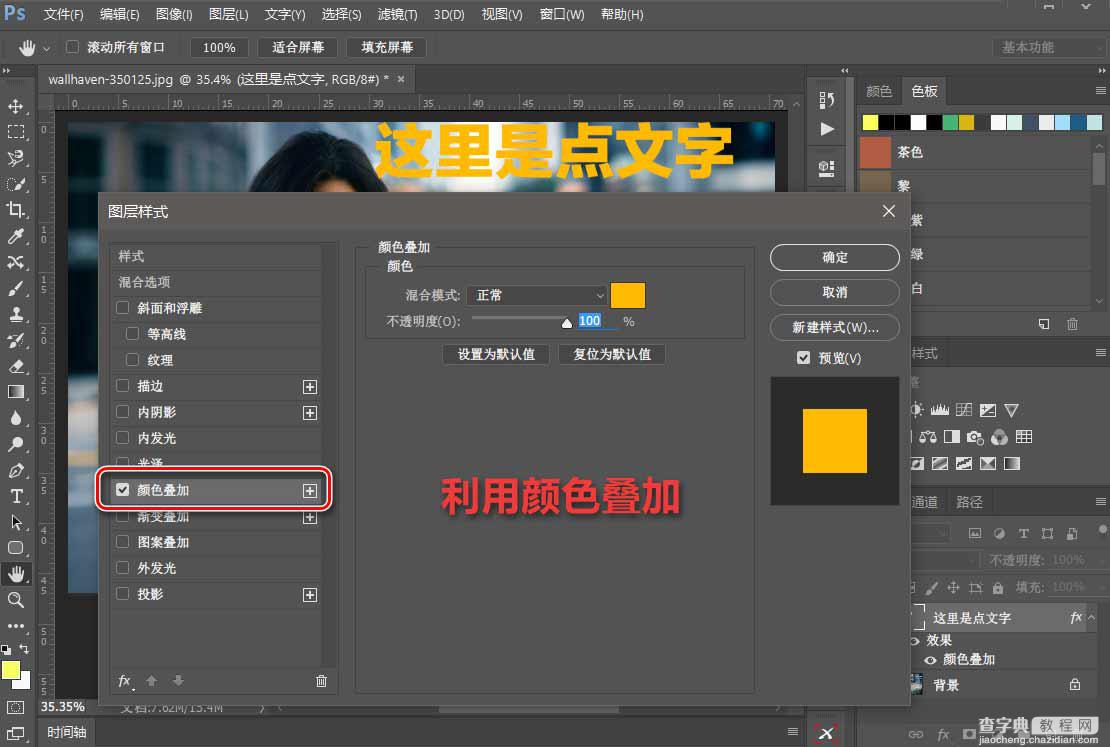Viewport: 1110px width, 747px height.
Task: Open Swatches panel options menu
Action: 1101,91
